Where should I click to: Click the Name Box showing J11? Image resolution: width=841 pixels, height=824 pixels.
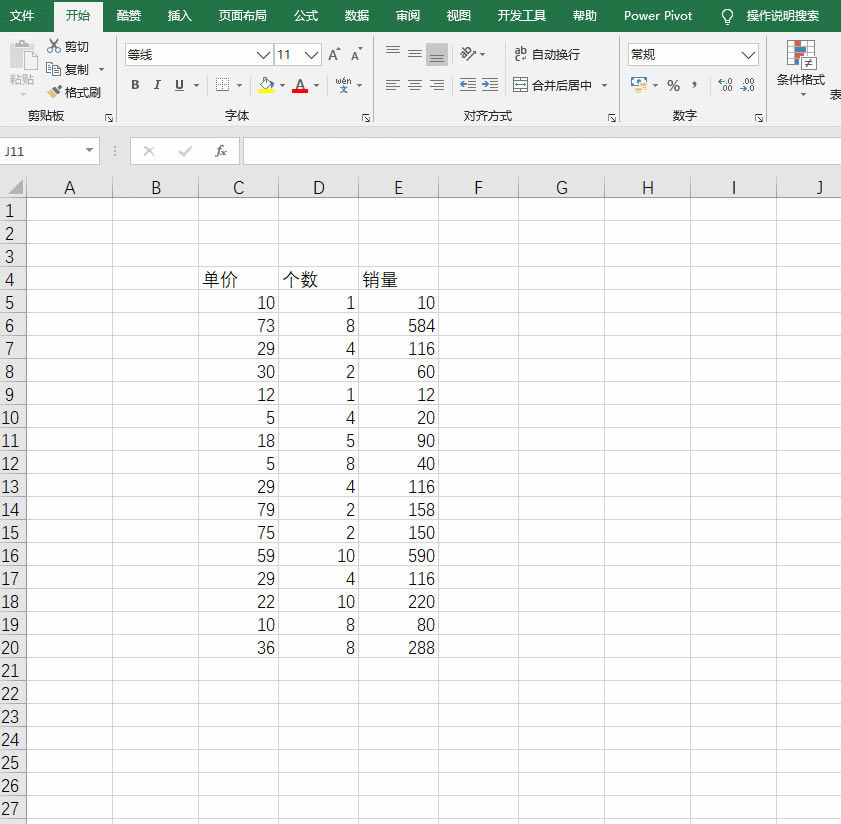pyautogui.click(x=42, y=151)
